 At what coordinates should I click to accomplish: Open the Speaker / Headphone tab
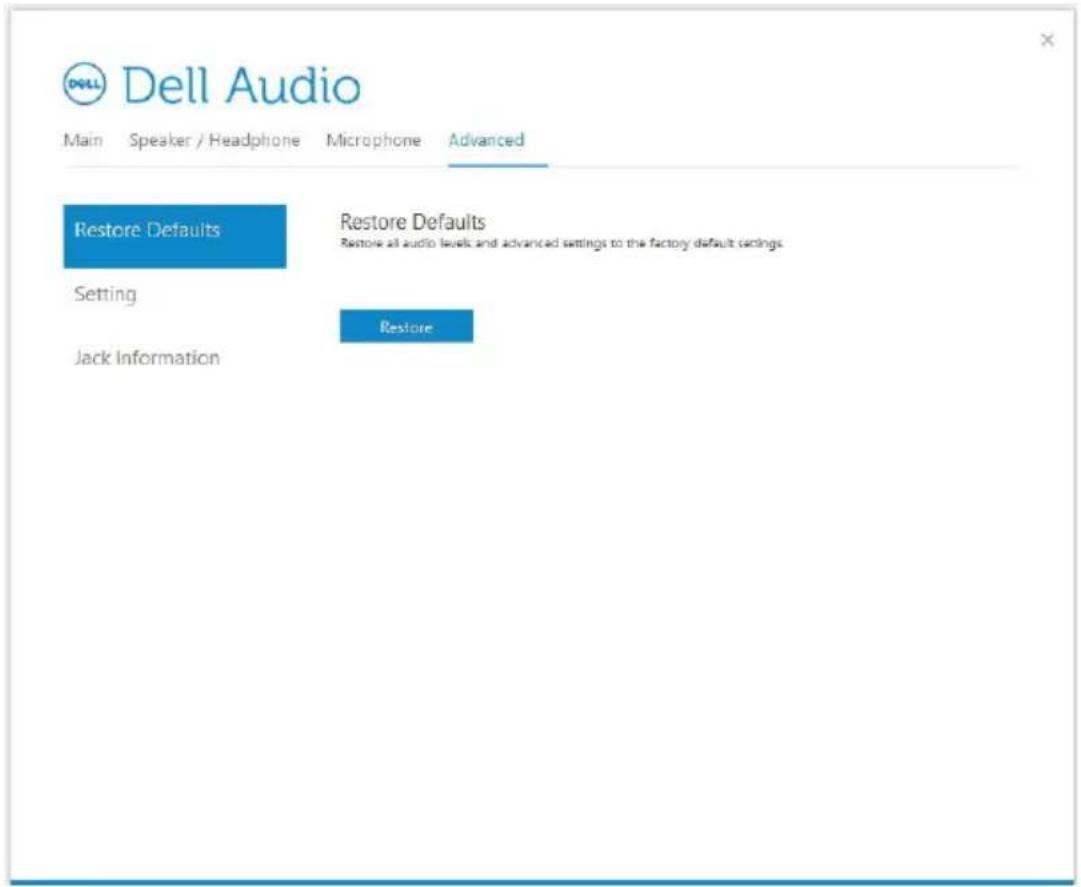click(x=214, y=140)
